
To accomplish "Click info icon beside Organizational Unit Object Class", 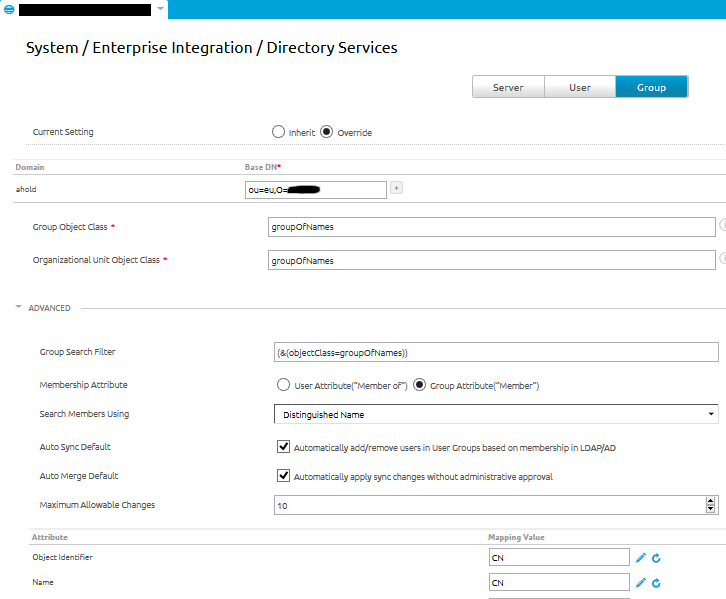I will [722, 259].
